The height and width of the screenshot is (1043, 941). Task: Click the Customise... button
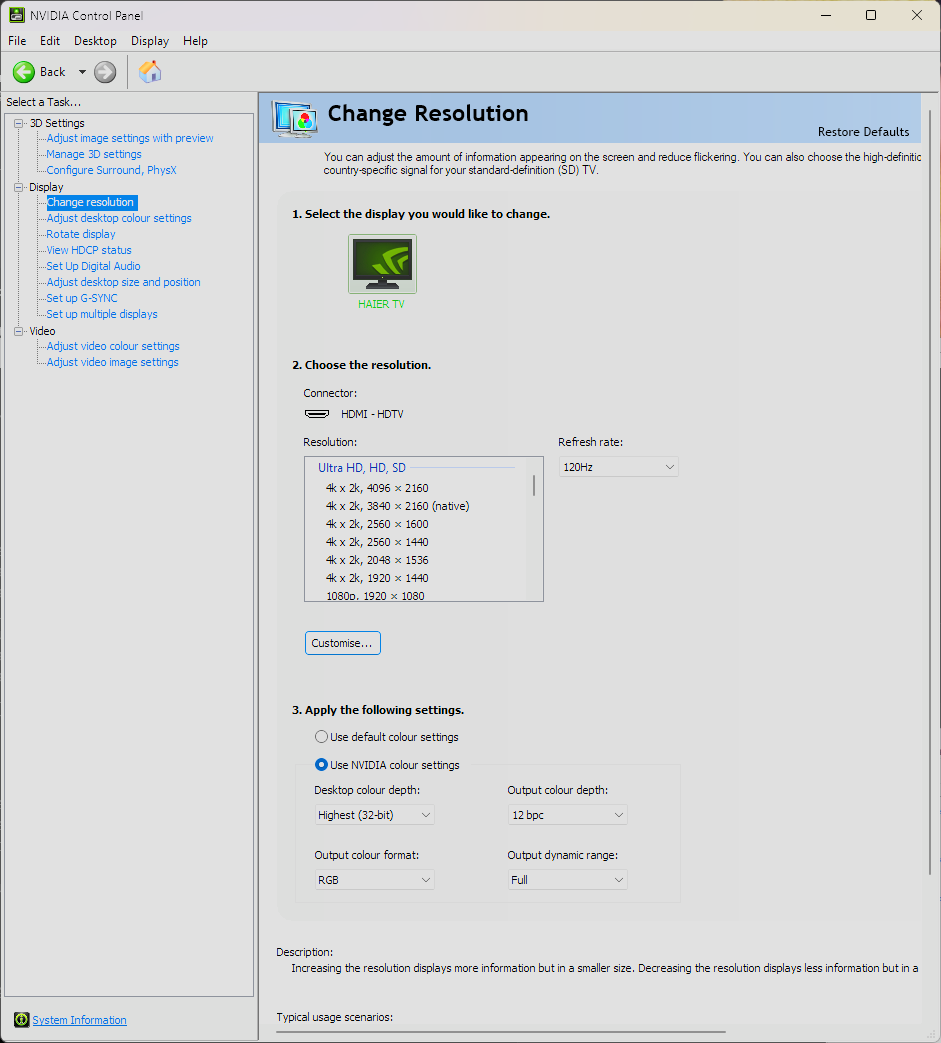[x=342, y=643]
